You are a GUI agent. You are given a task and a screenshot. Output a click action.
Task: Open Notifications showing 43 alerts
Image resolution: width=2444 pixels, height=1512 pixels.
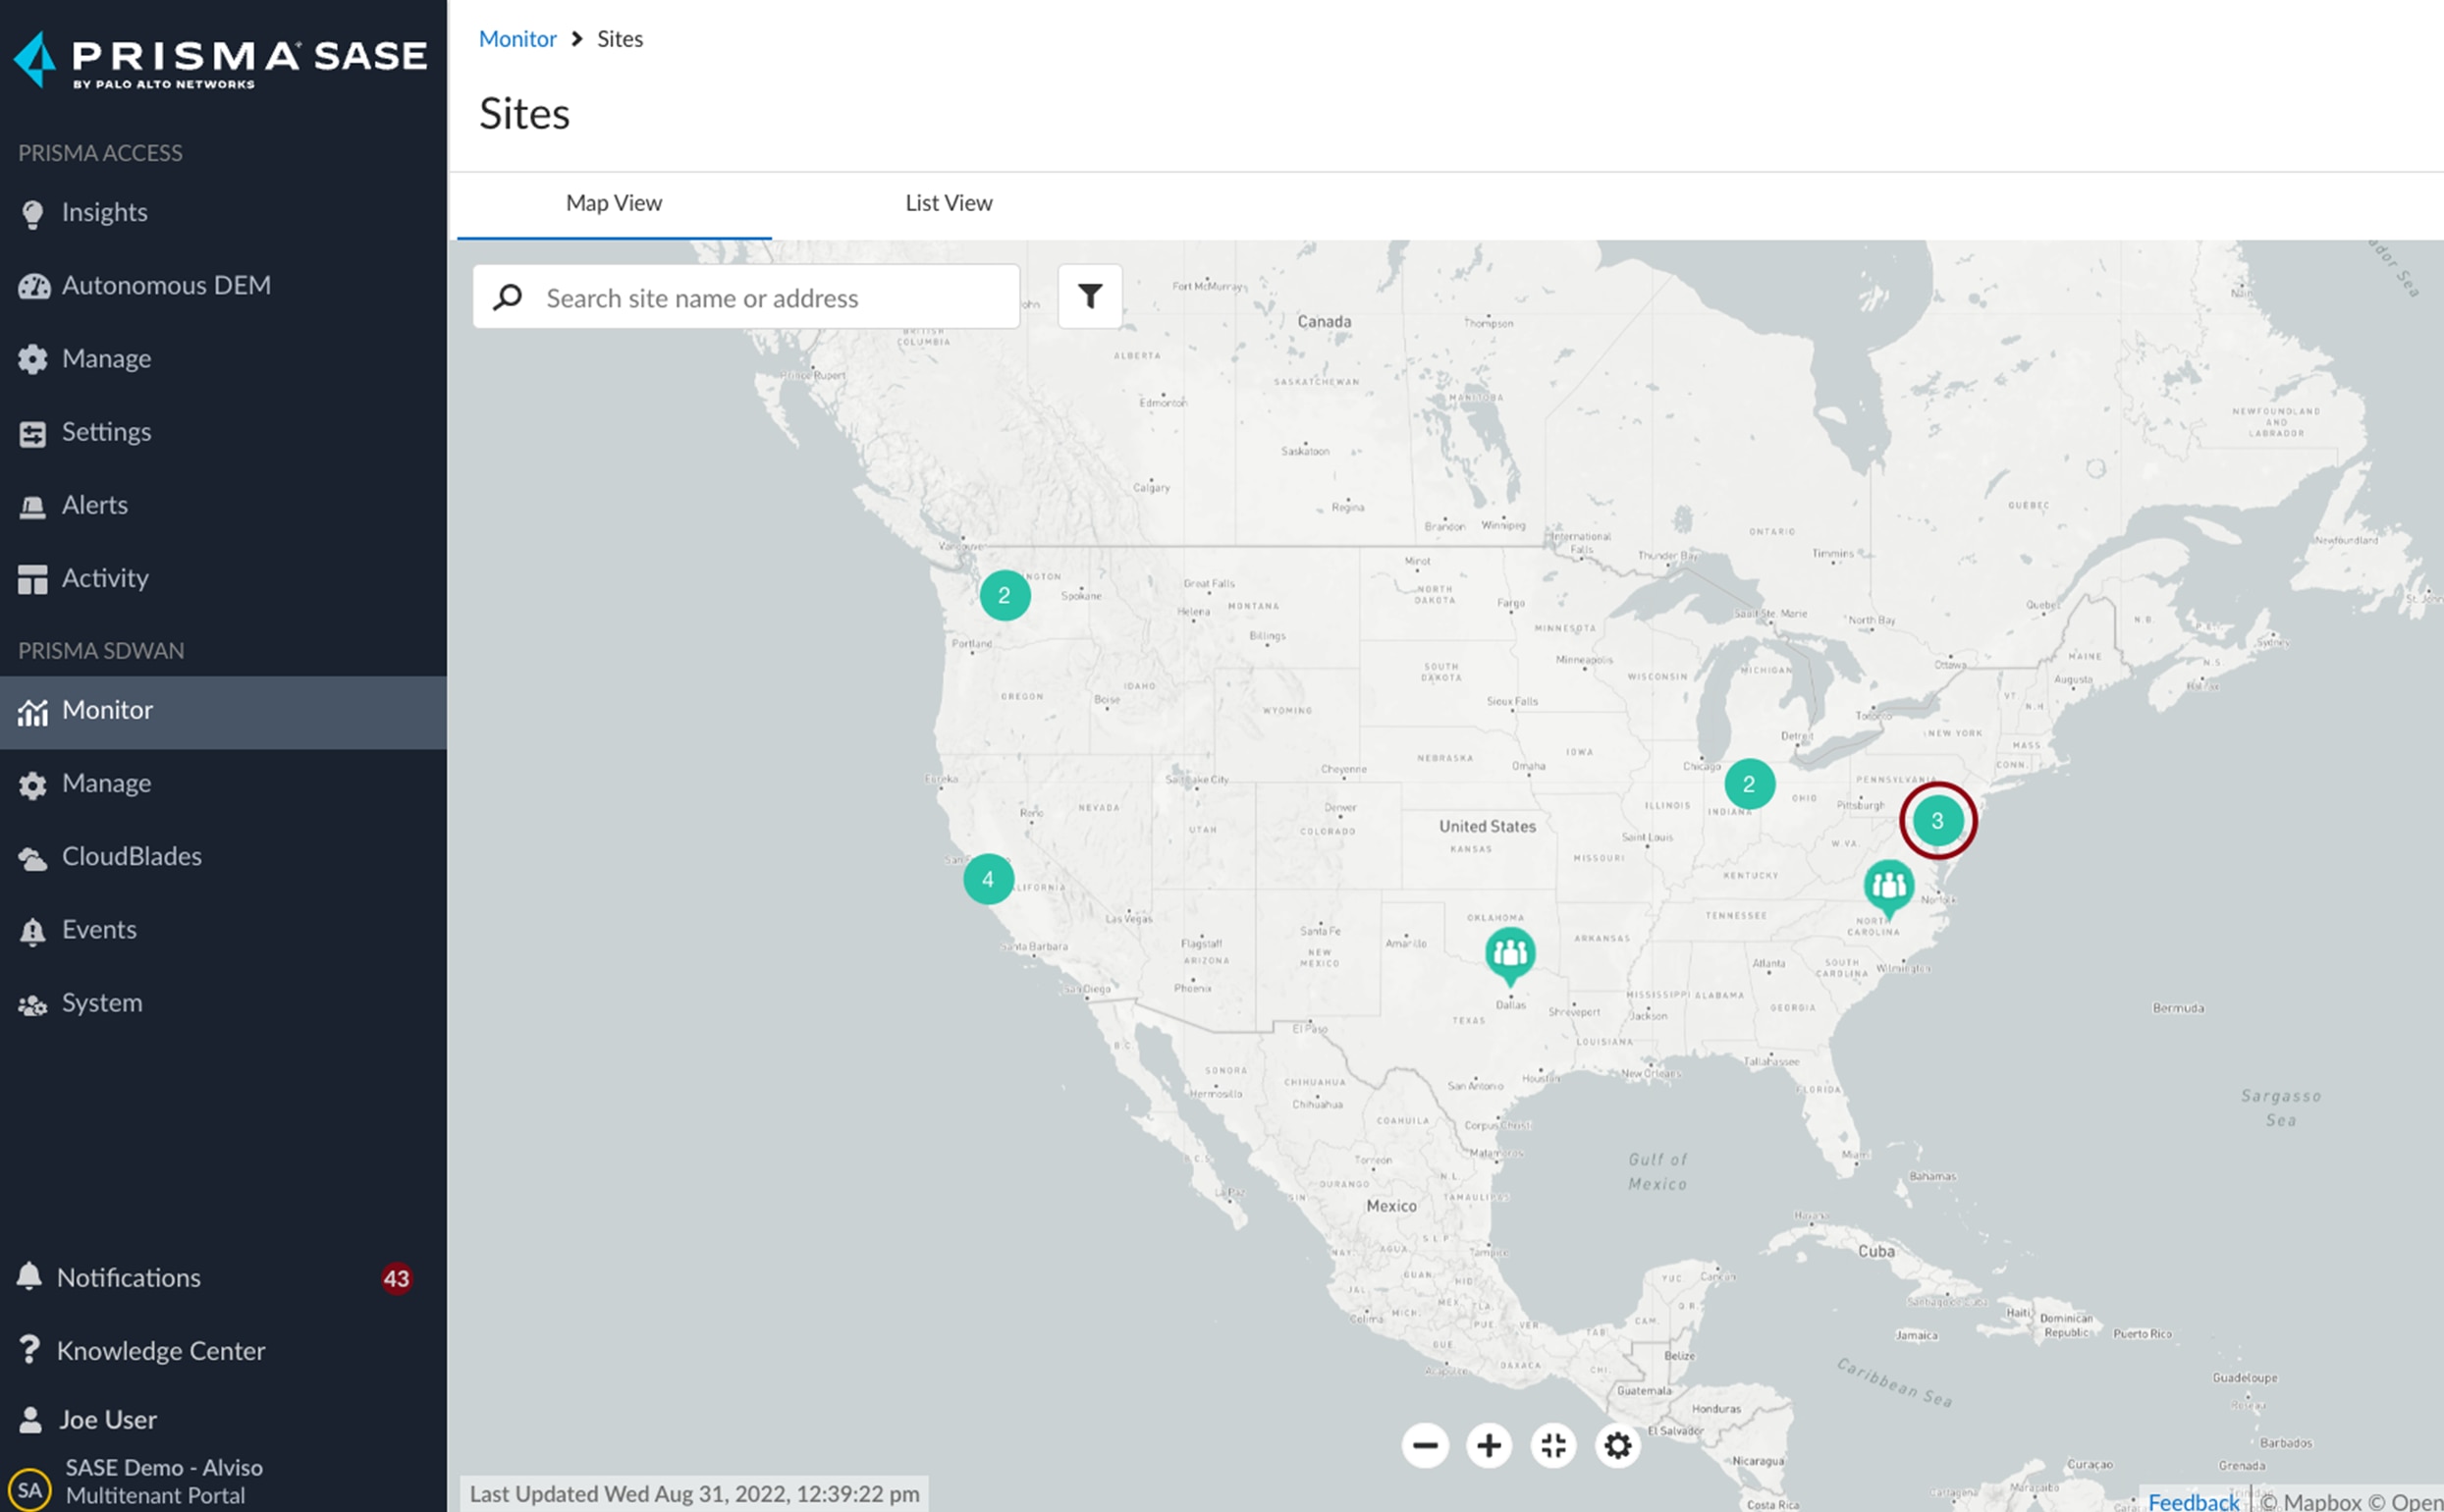[x=130, y=1277]
